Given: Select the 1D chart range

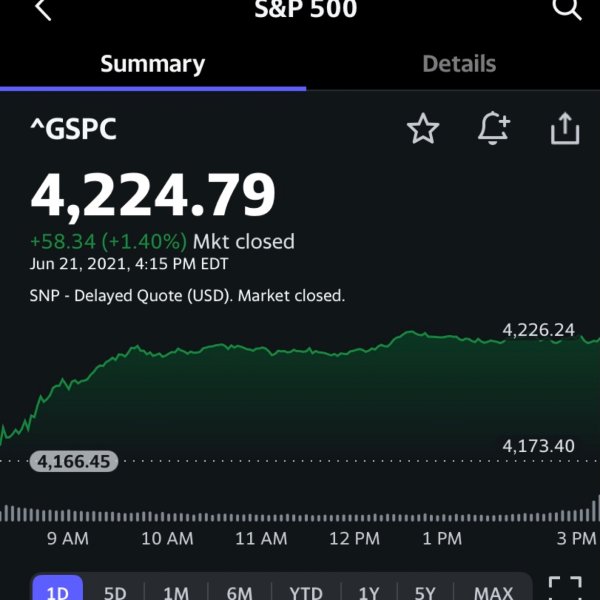Looking at the screenshot, I should 58,589.
